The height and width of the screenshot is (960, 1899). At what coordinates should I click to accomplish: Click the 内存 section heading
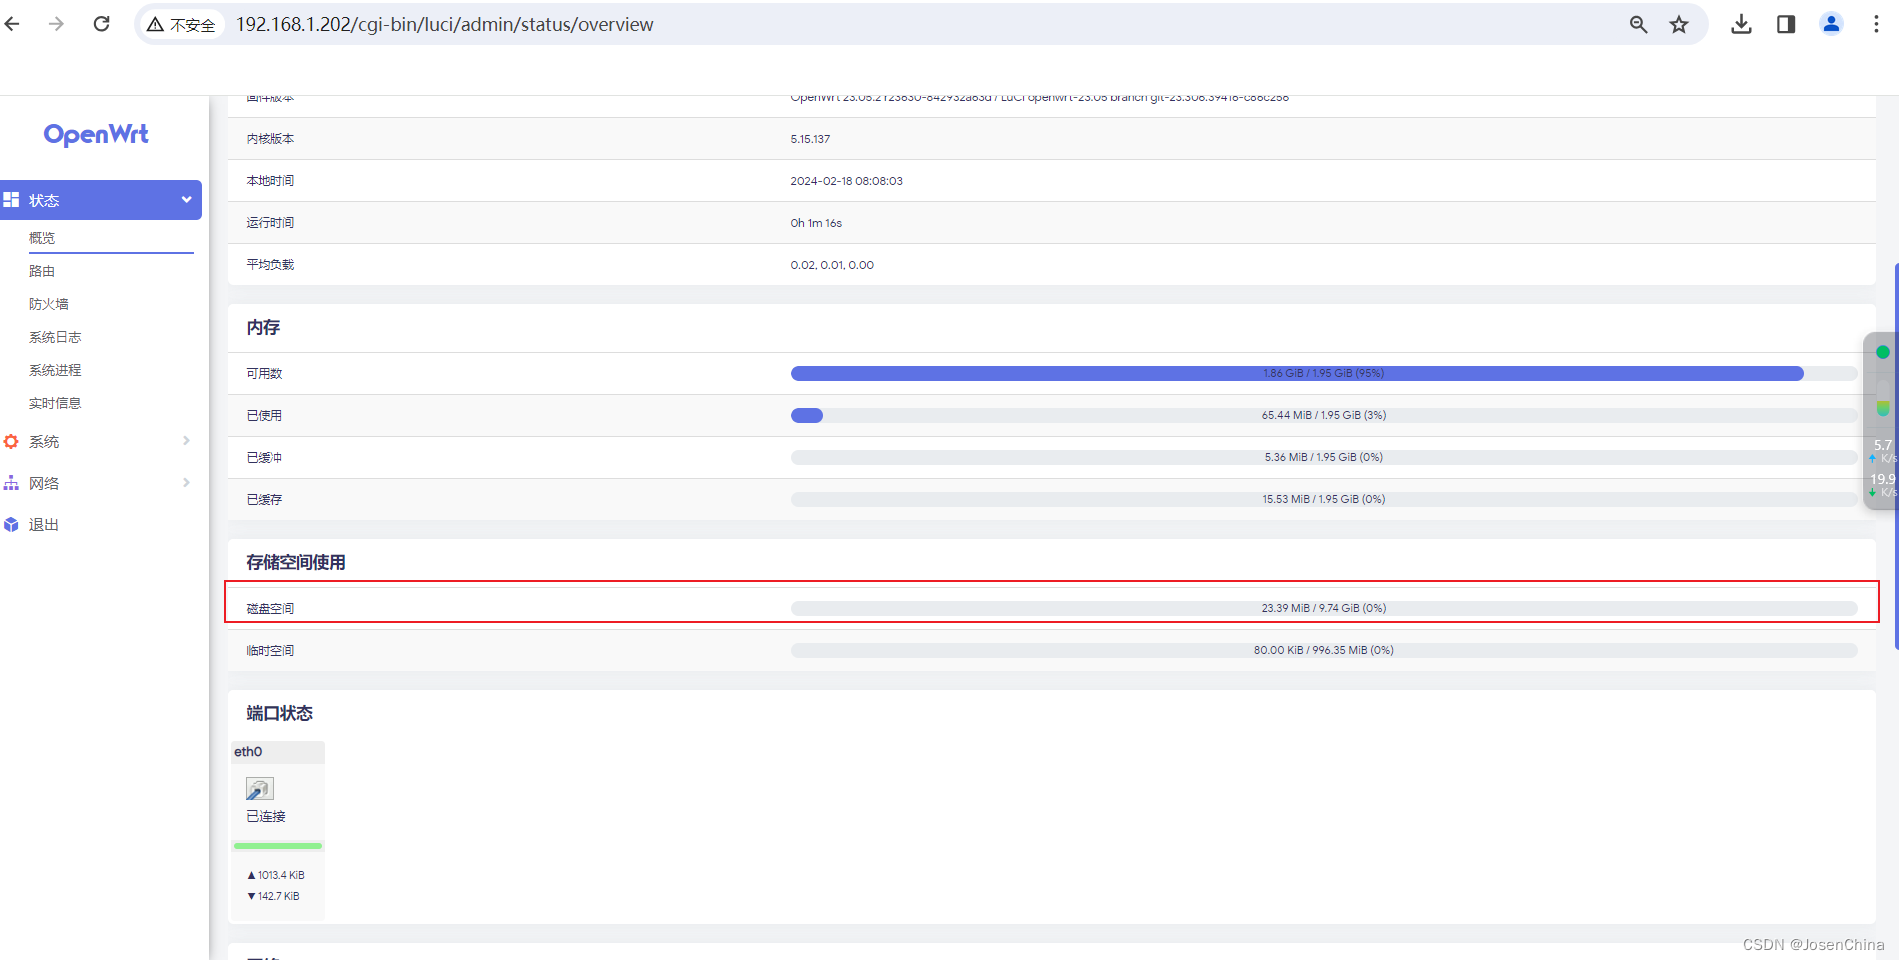263,327
